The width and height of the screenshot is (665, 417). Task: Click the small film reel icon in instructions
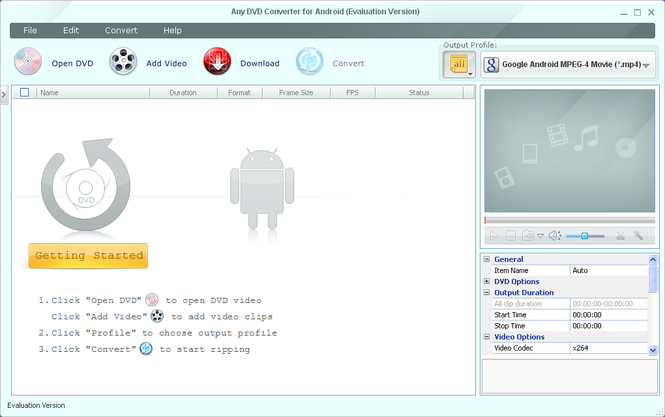[157, 316]
